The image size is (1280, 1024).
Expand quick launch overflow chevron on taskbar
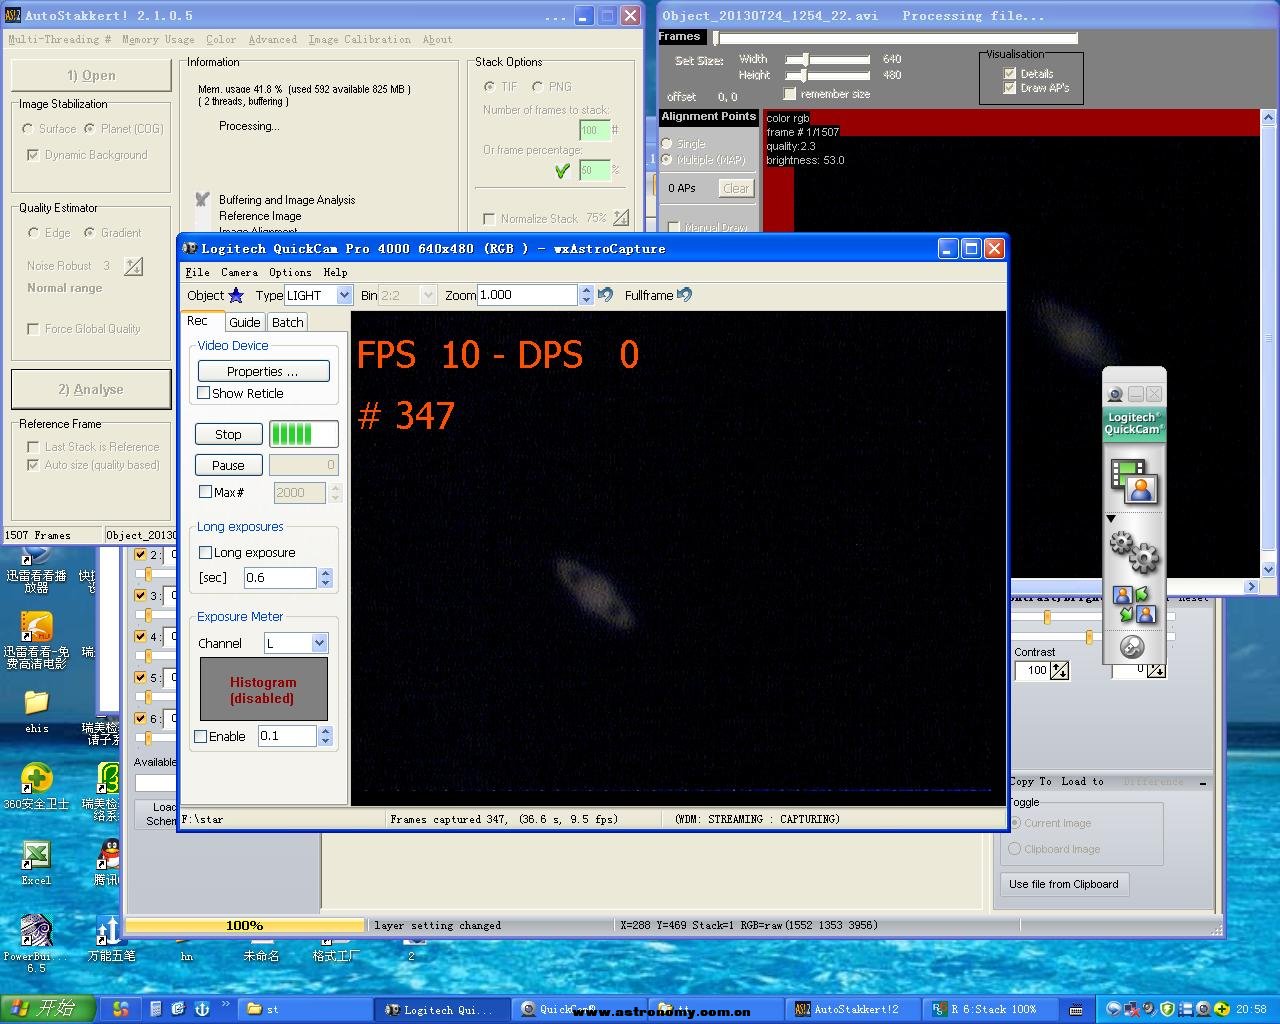[x=225, y=1004]
